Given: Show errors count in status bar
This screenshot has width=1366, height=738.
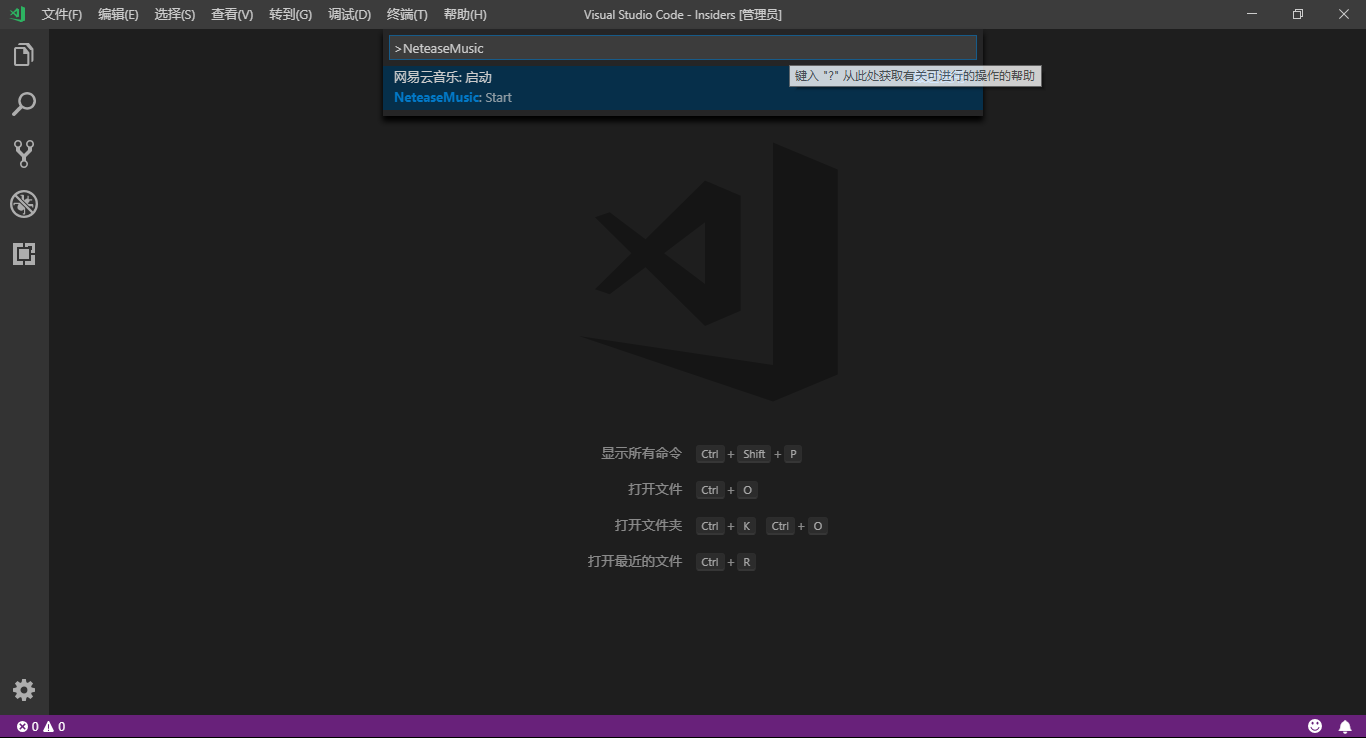Looking at the screenshot, I should click(27, 727).
